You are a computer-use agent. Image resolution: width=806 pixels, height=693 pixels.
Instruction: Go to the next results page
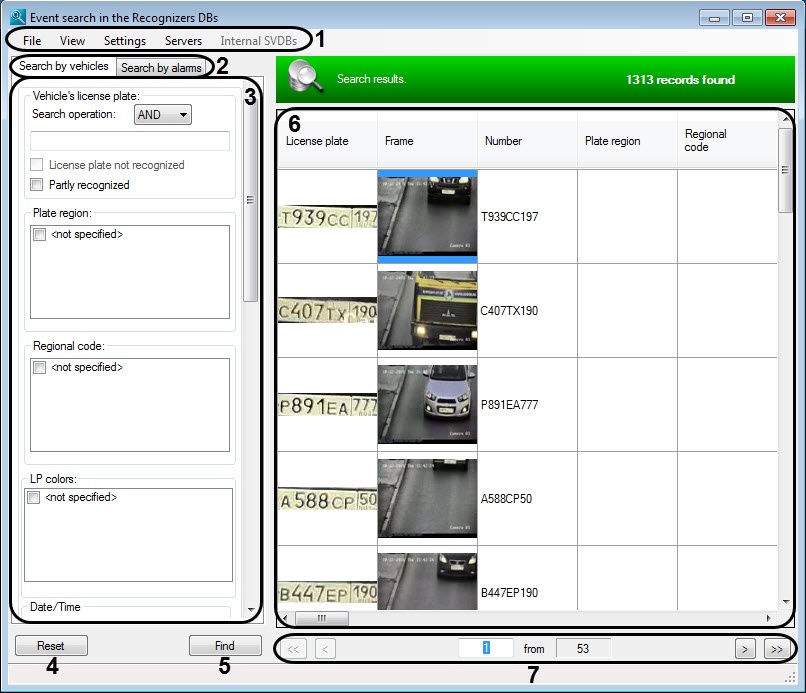click(x=744, y=648)
